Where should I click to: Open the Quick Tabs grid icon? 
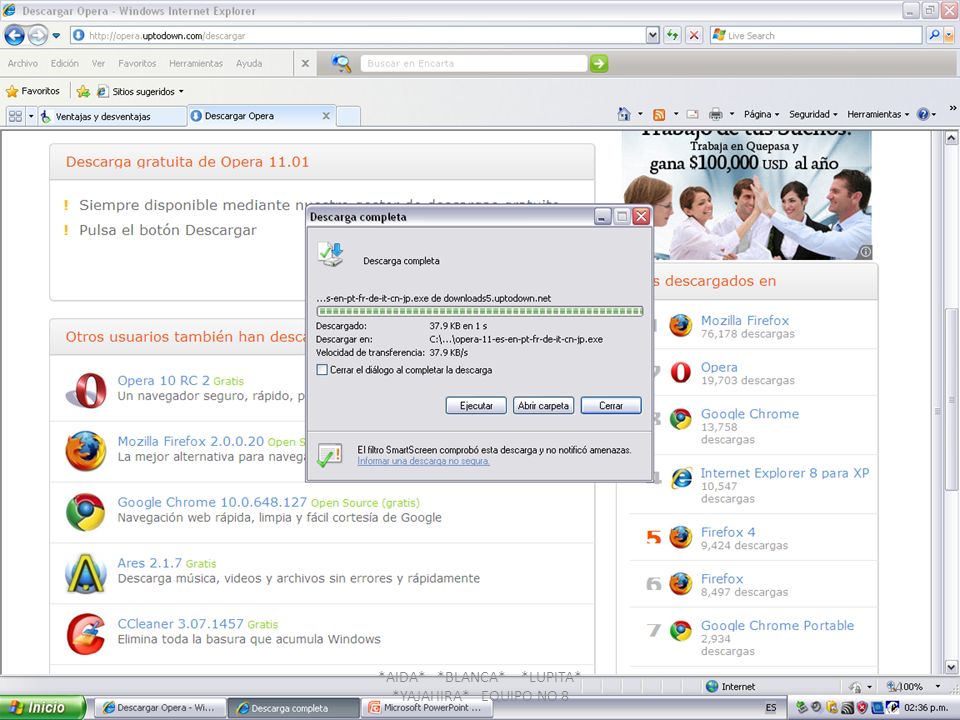click(x=15, y=116)
